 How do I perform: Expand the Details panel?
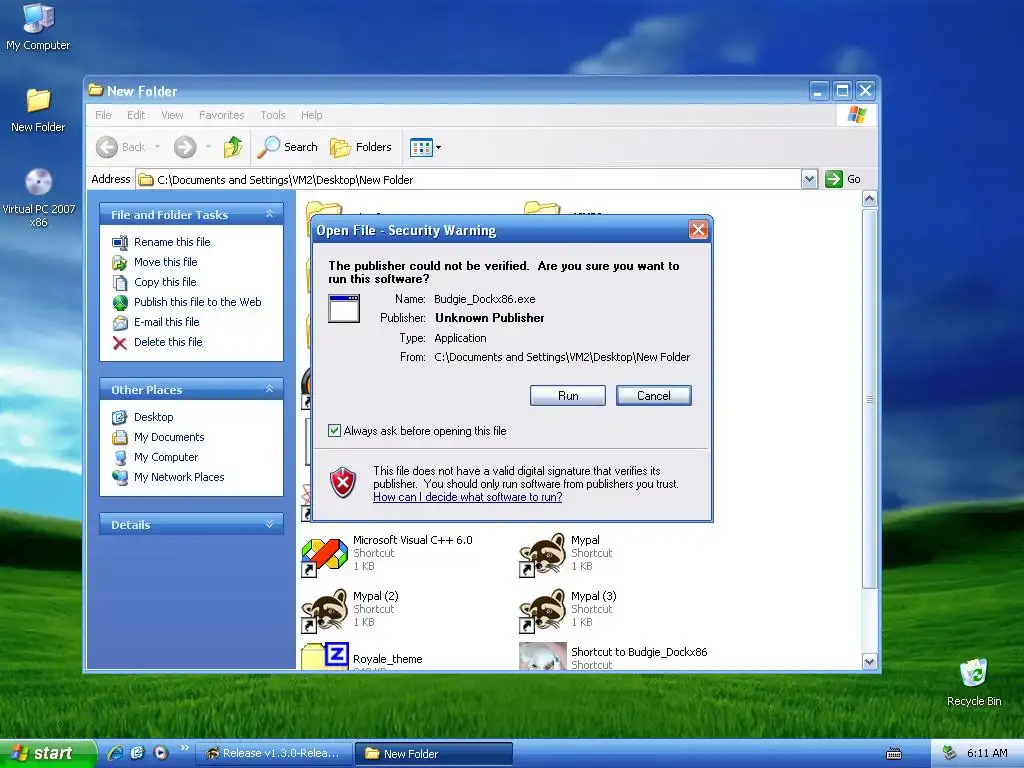point(269,524)
